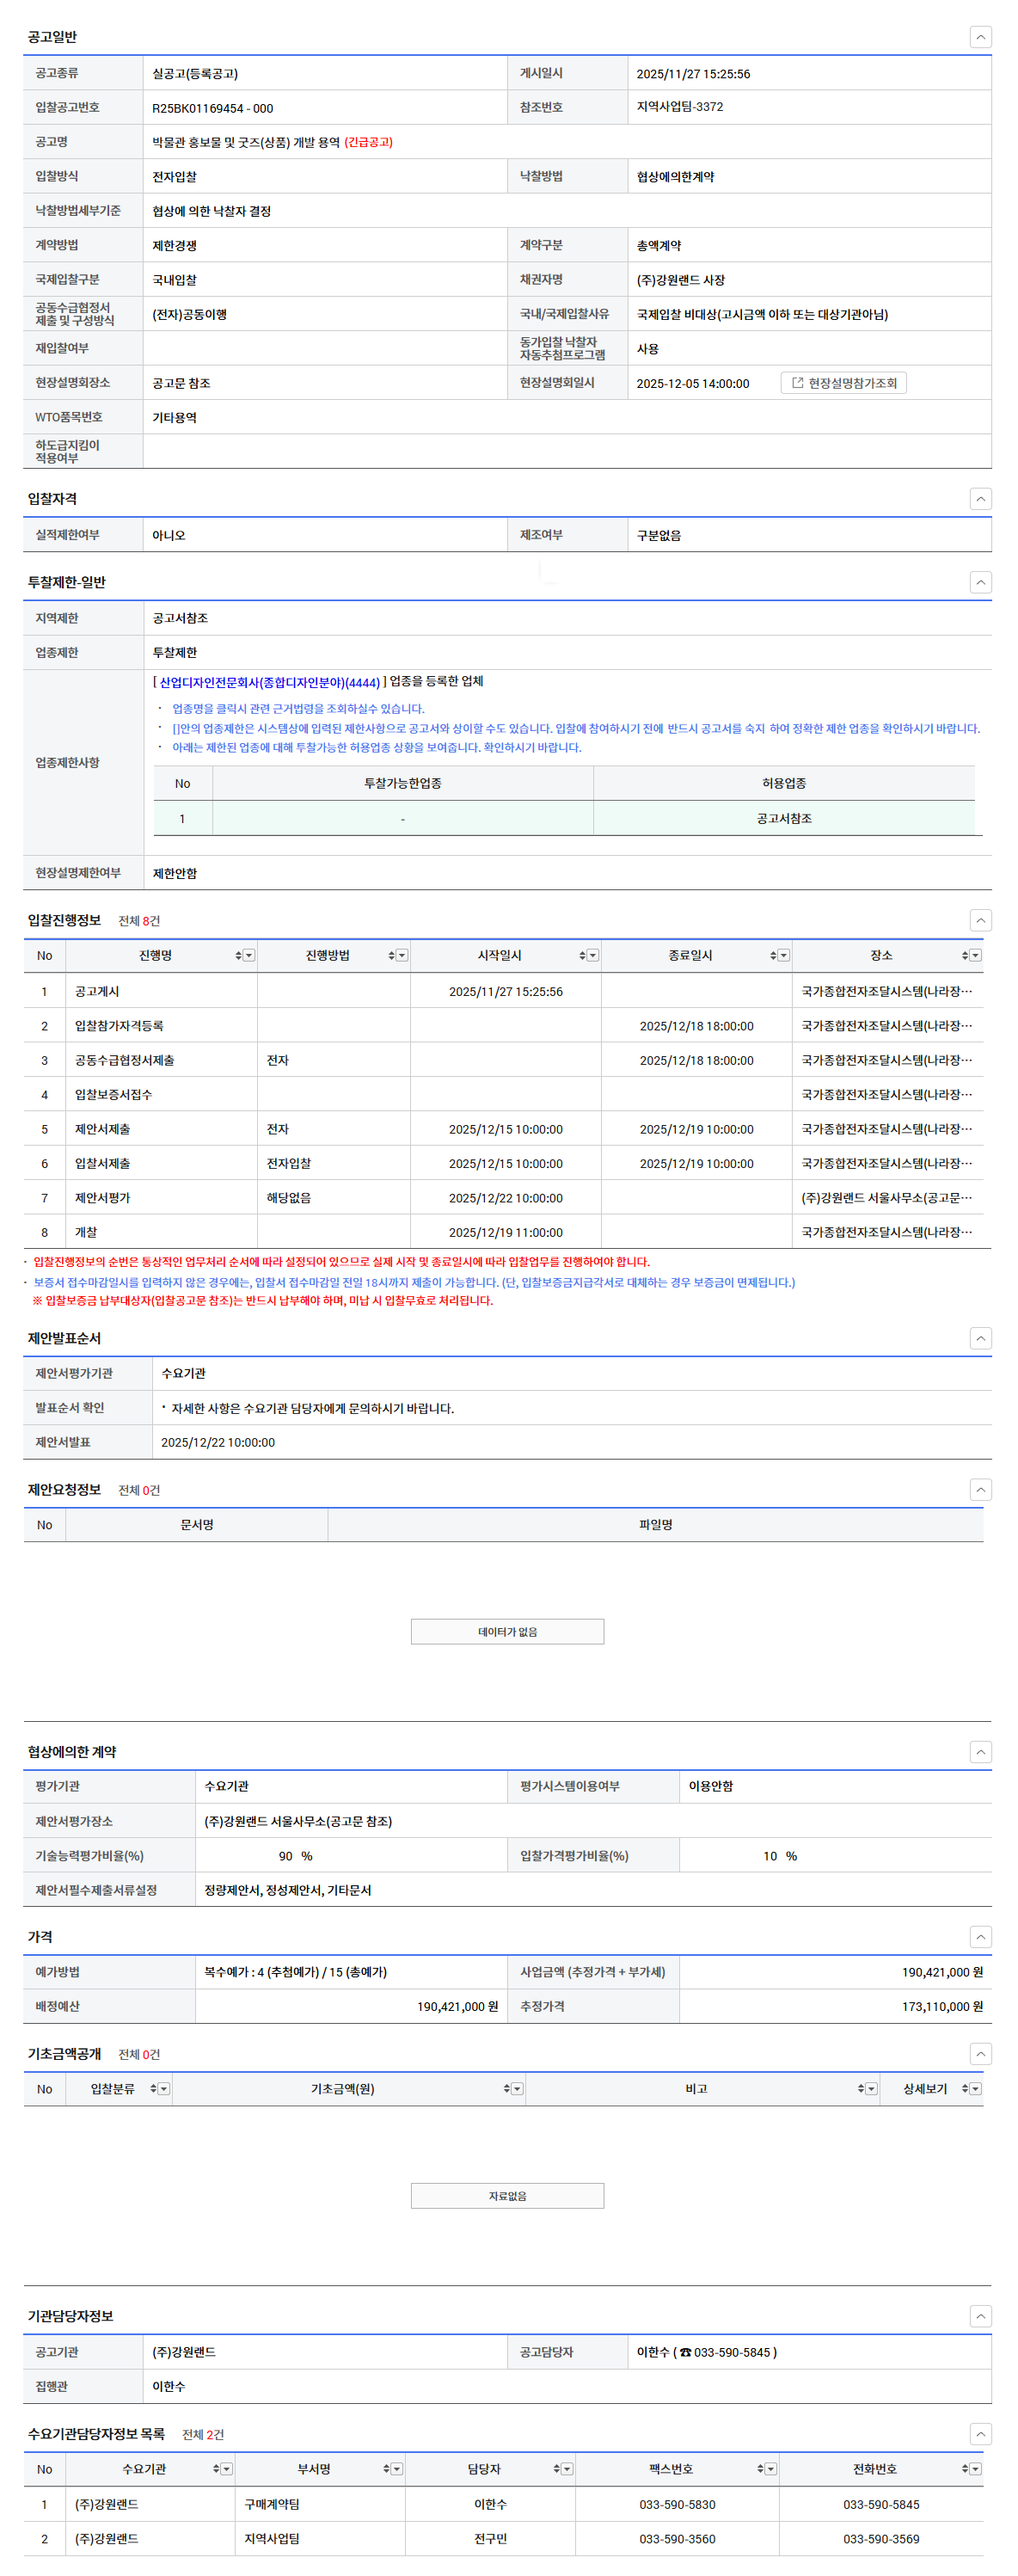Collapse the 가격 section
This screenshot has width=1018, height=2576.
[x=980, y=1937]
